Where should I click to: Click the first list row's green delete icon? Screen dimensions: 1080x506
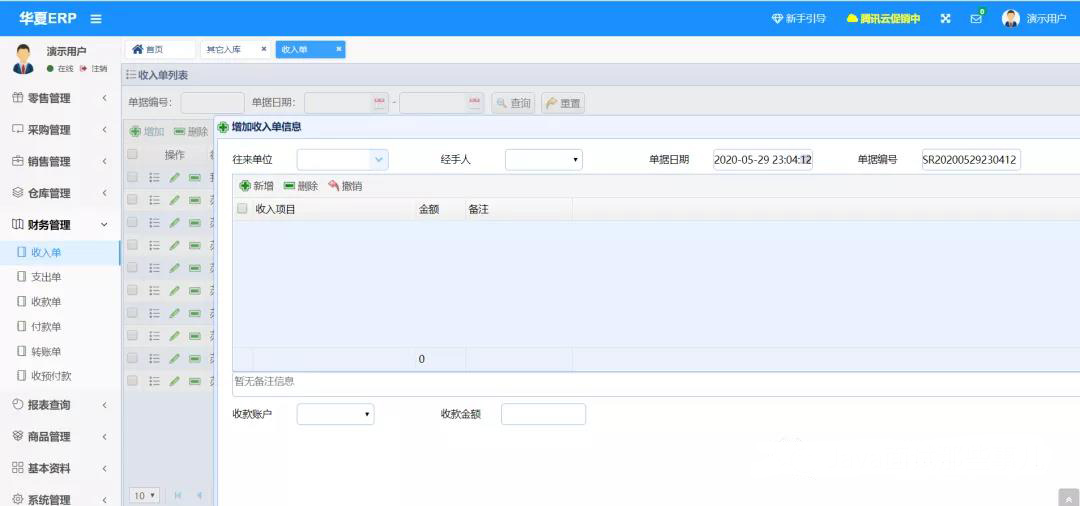pos(195,178)
